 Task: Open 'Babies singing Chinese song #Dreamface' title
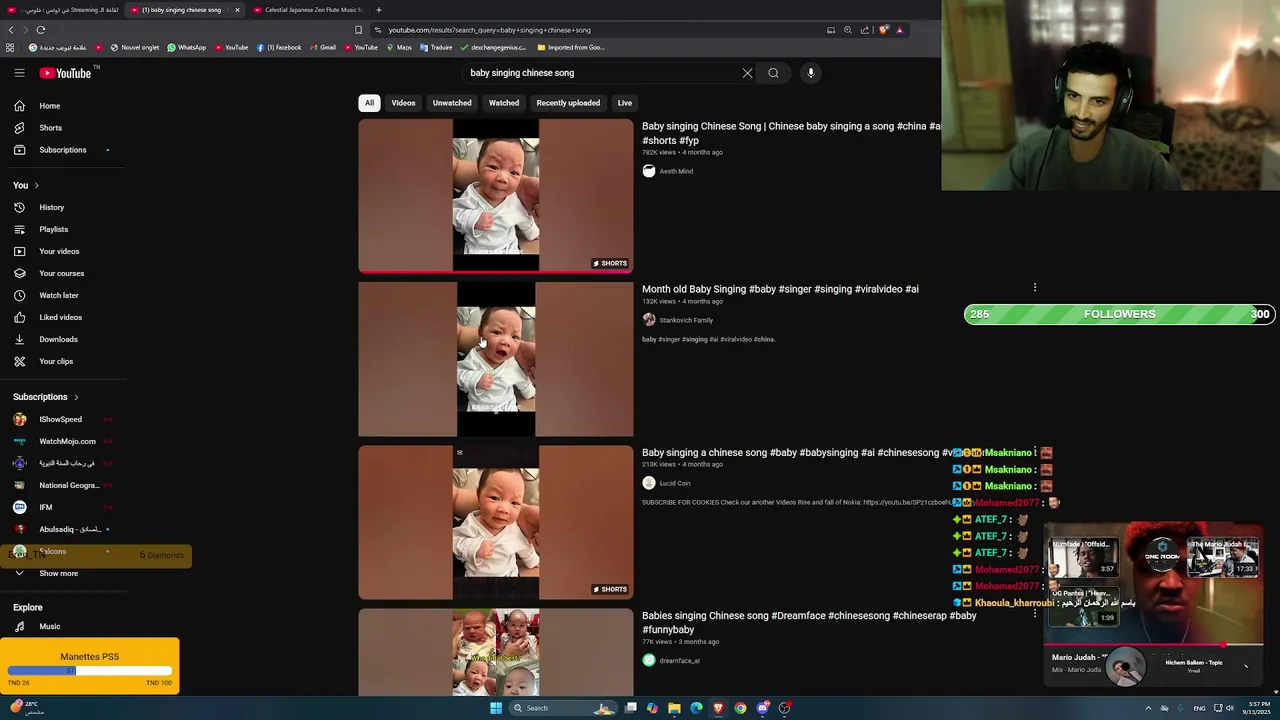pyautogui.click(x=809, y=622)
